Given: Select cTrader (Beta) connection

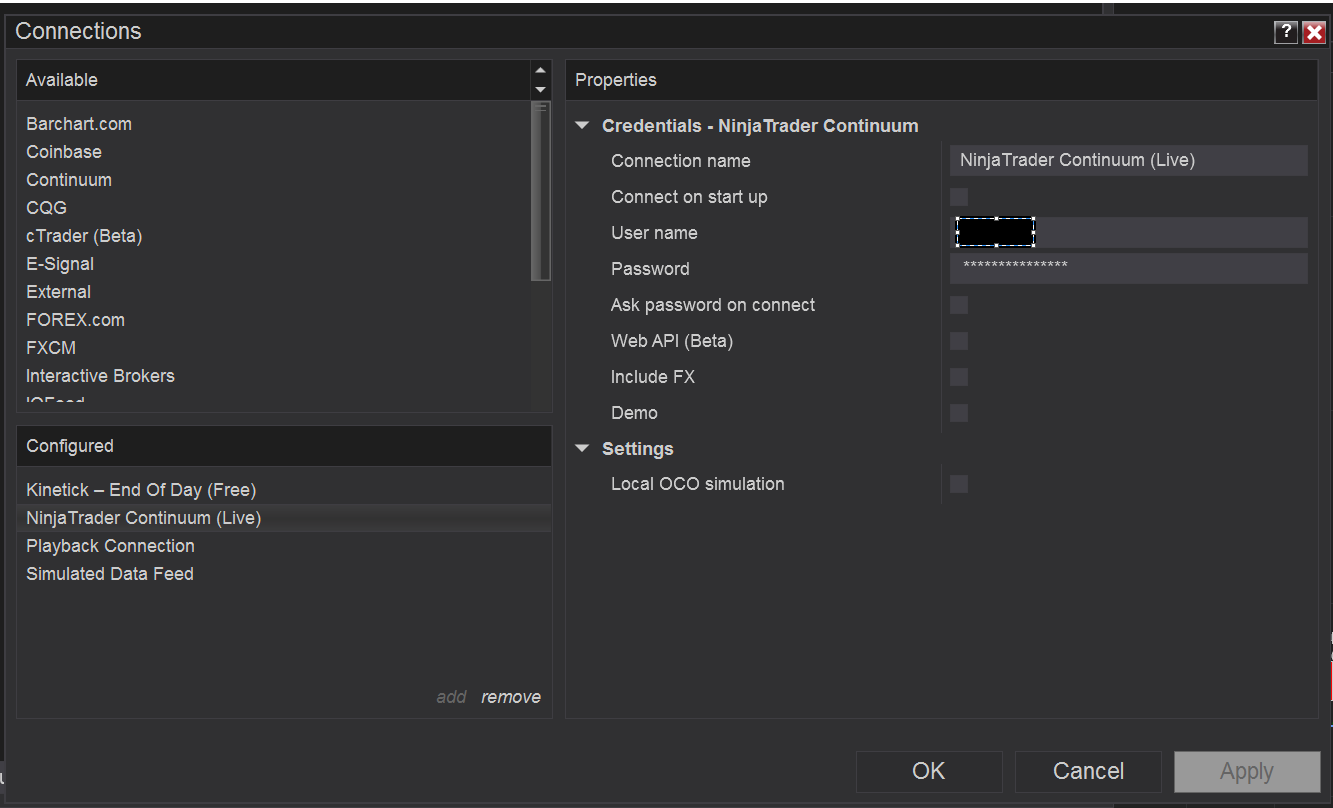Looking at the screenshot, I should 84,236.
